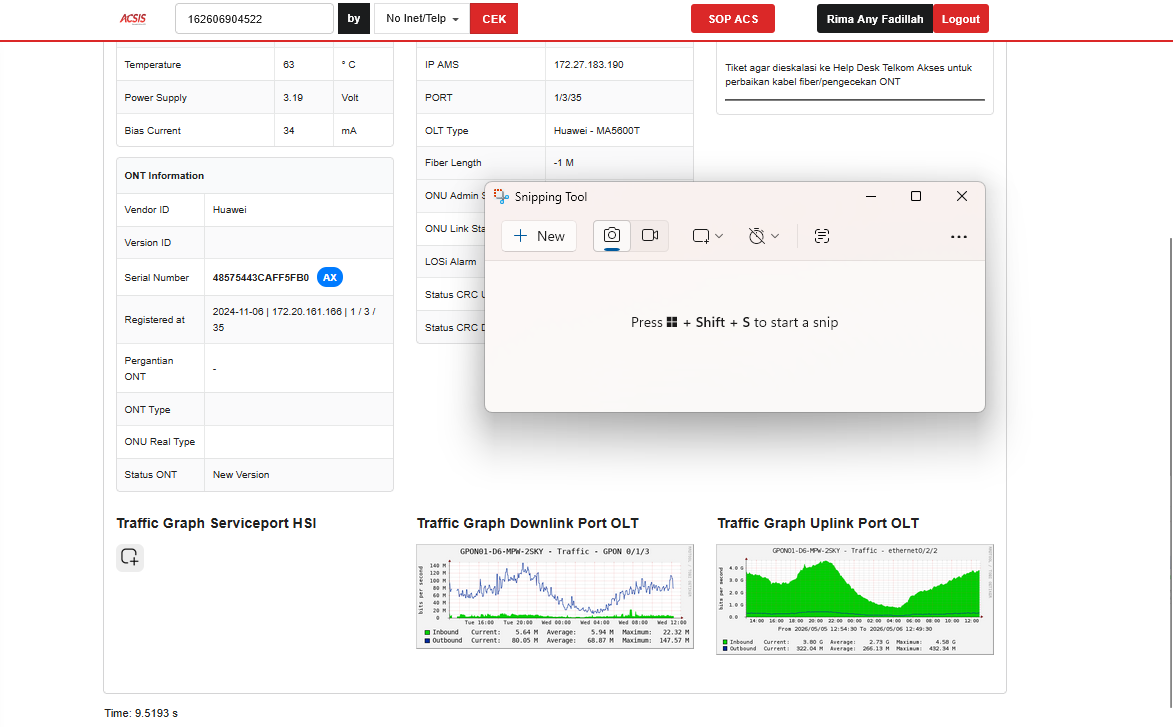Click the AX badge beside Serial Number
Viewport: 1173px width, 727px height.
click(x=330, y=277)
